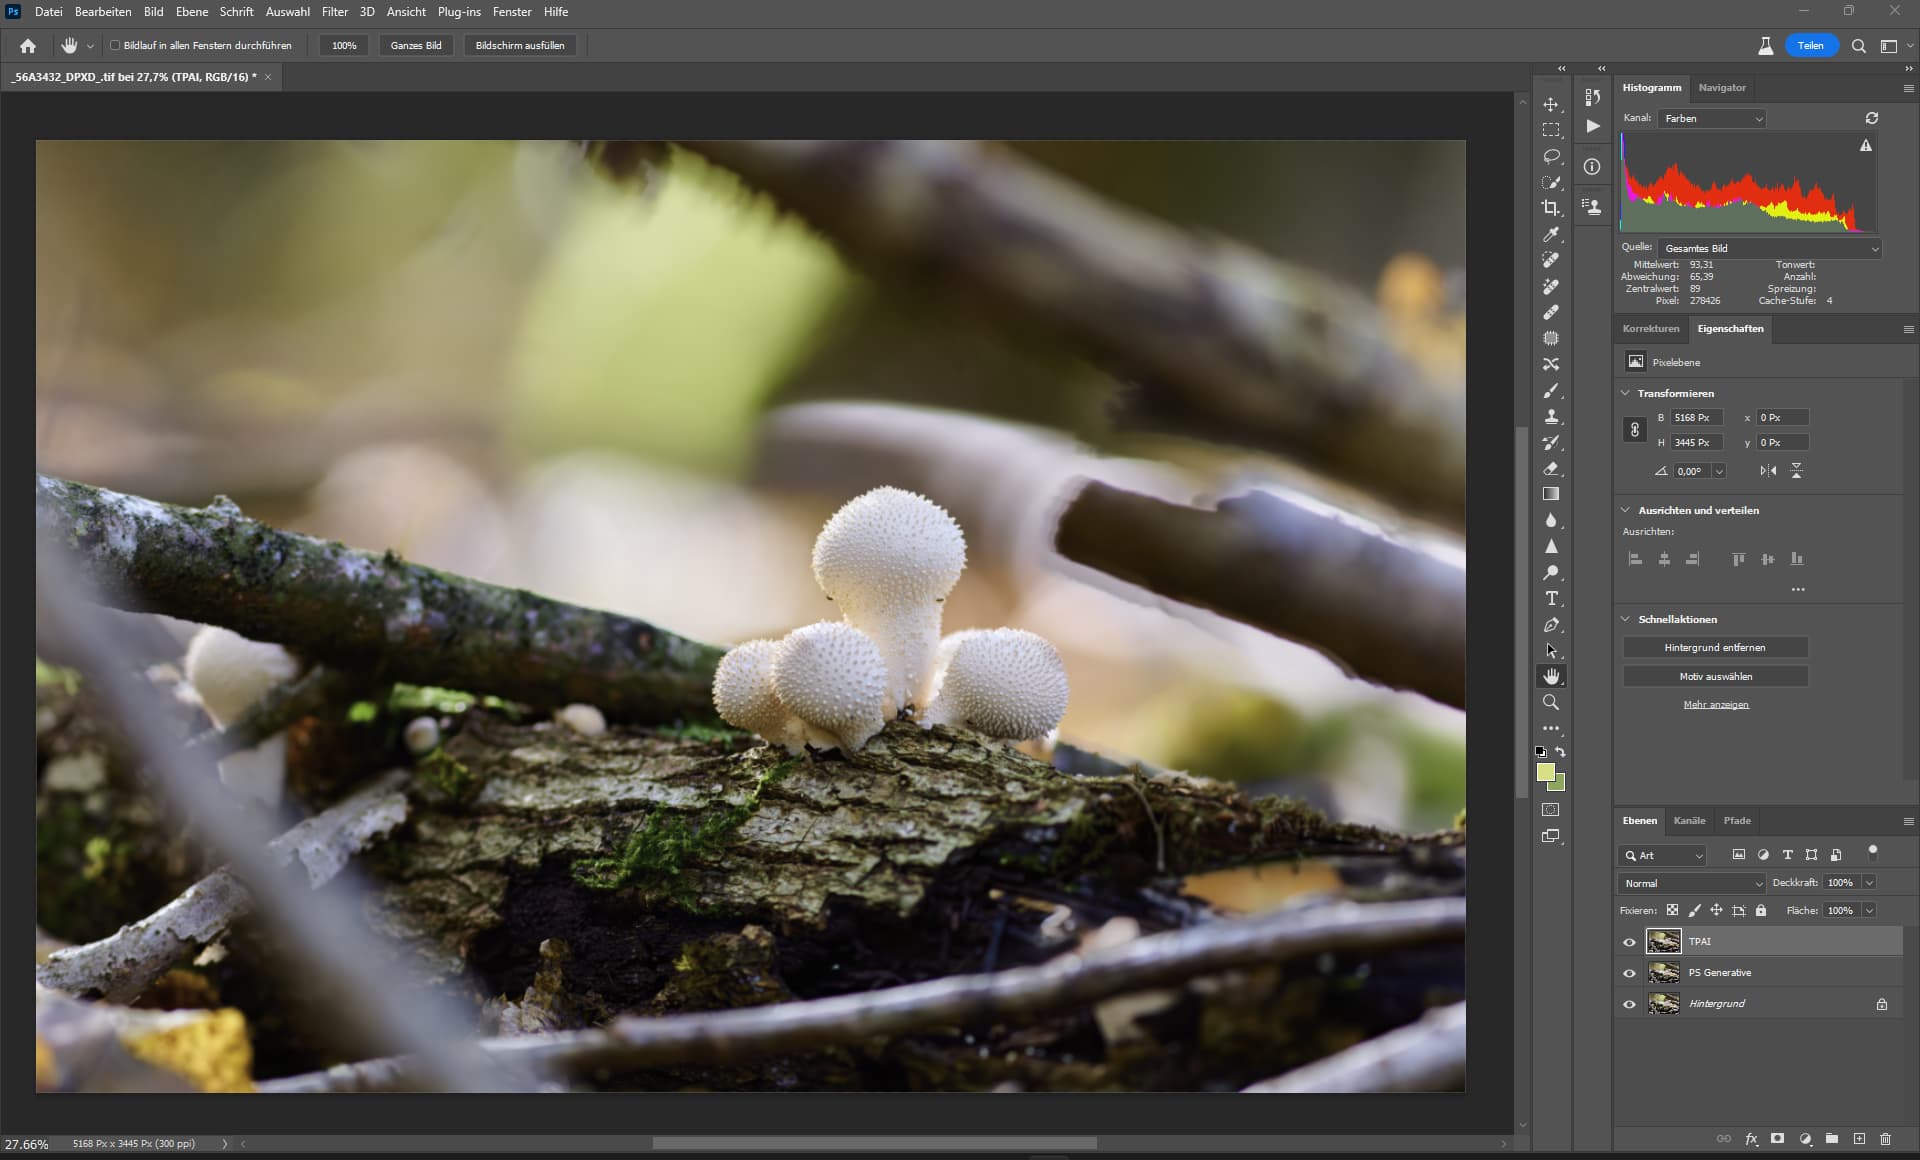The height and width of the screenshot is (1160, 1920).
Task: Click the foreground color swatch
Action: pyautogui.click(x=1546, y=772)
